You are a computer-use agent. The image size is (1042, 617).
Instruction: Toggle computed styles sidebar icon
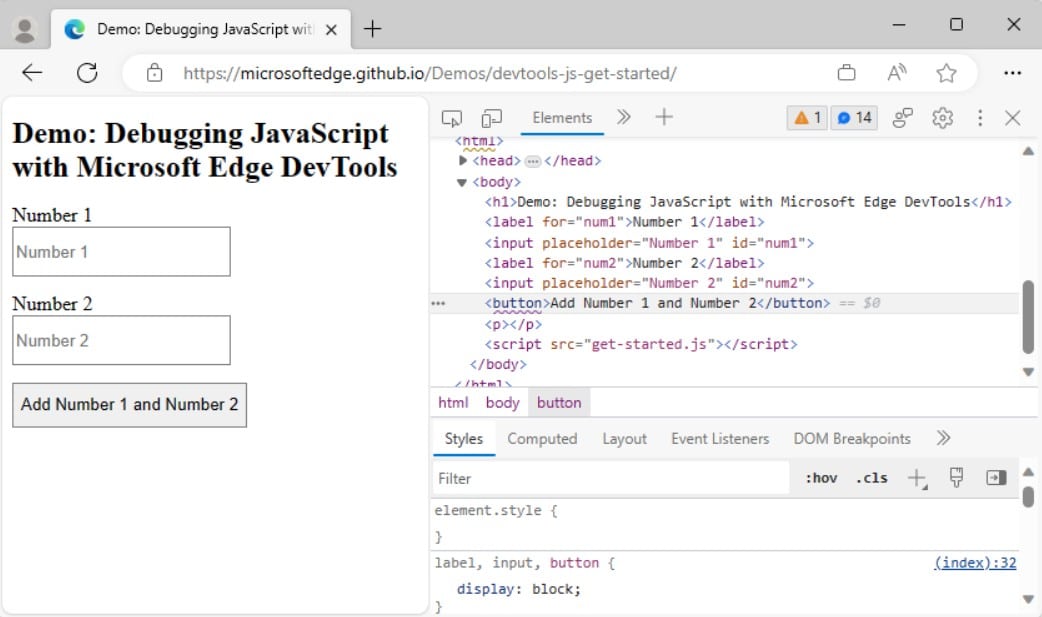pyautogui.click(x=995, y=477)
